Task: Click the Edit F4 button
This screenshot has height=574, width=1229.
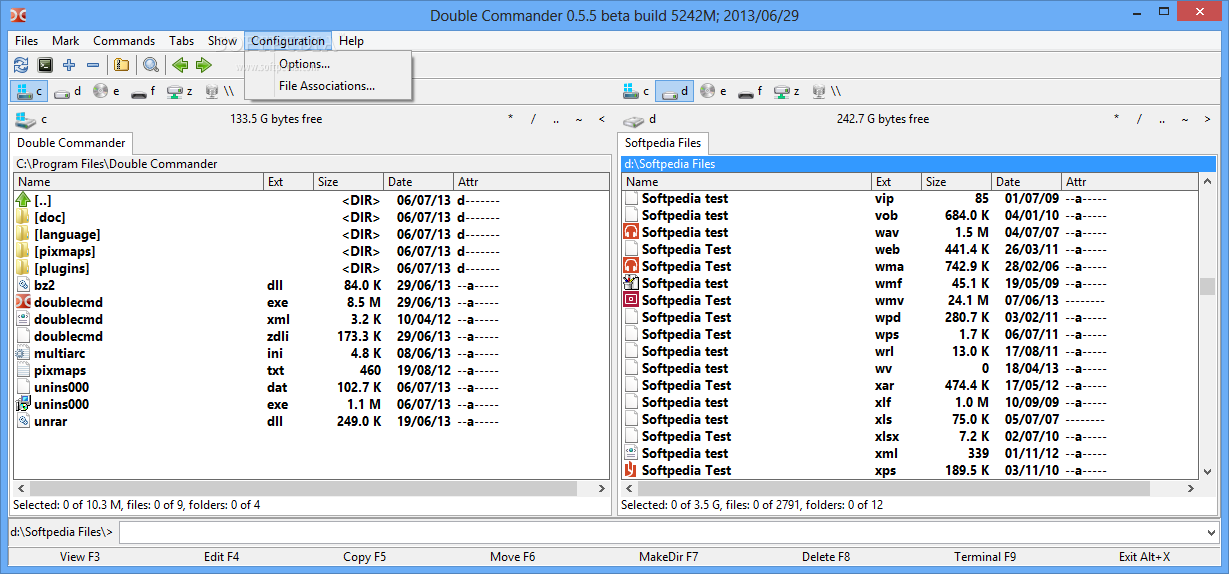Action: [x=222, y=557]
